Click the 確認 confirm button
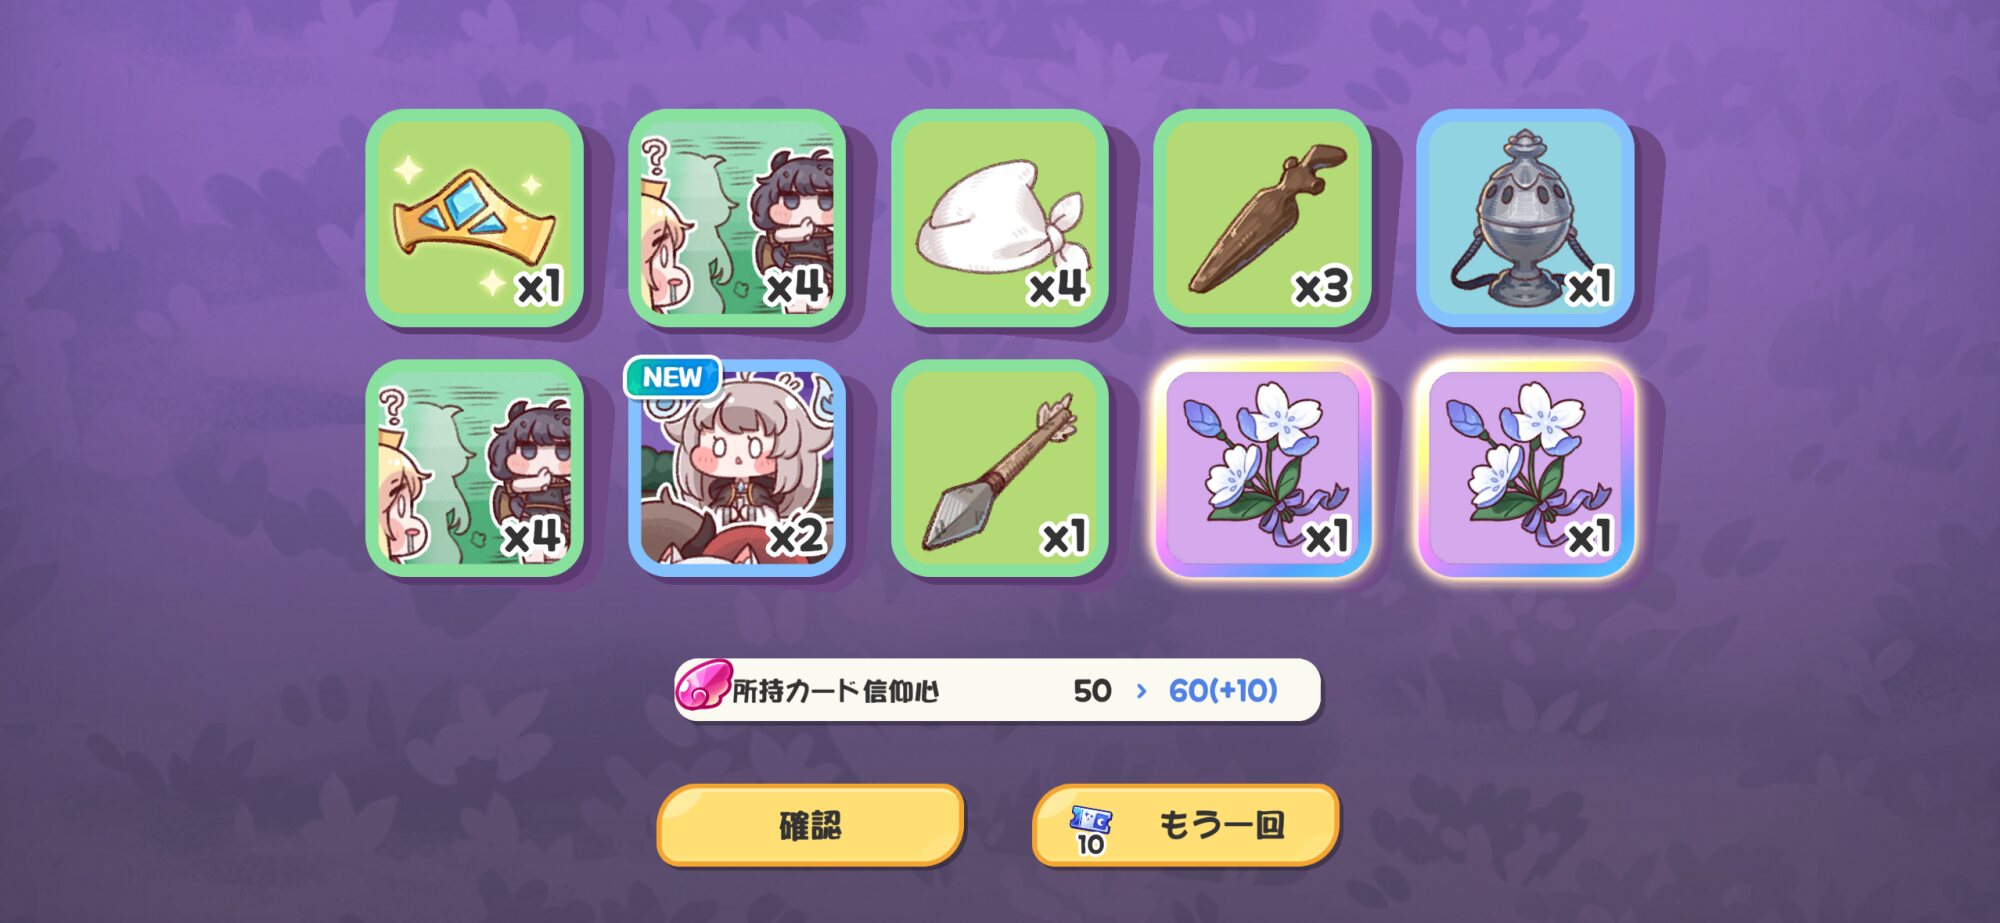2000x923 pixels. pyautogui.click(x=810, y=825)
